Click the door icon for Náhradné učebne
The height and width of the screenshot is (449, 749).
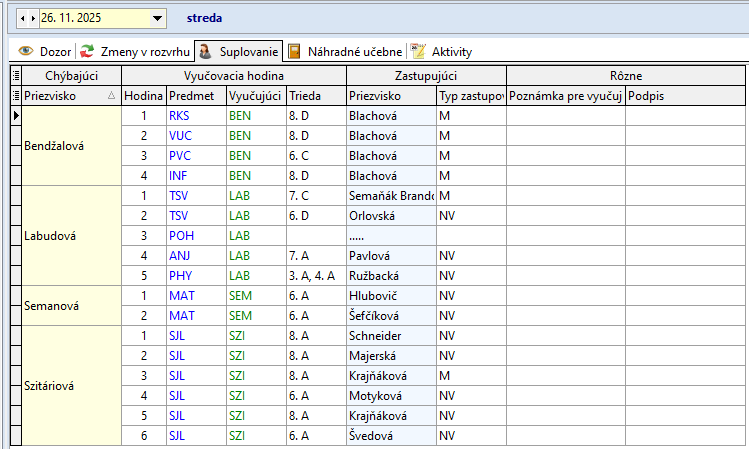pos(295,51)
